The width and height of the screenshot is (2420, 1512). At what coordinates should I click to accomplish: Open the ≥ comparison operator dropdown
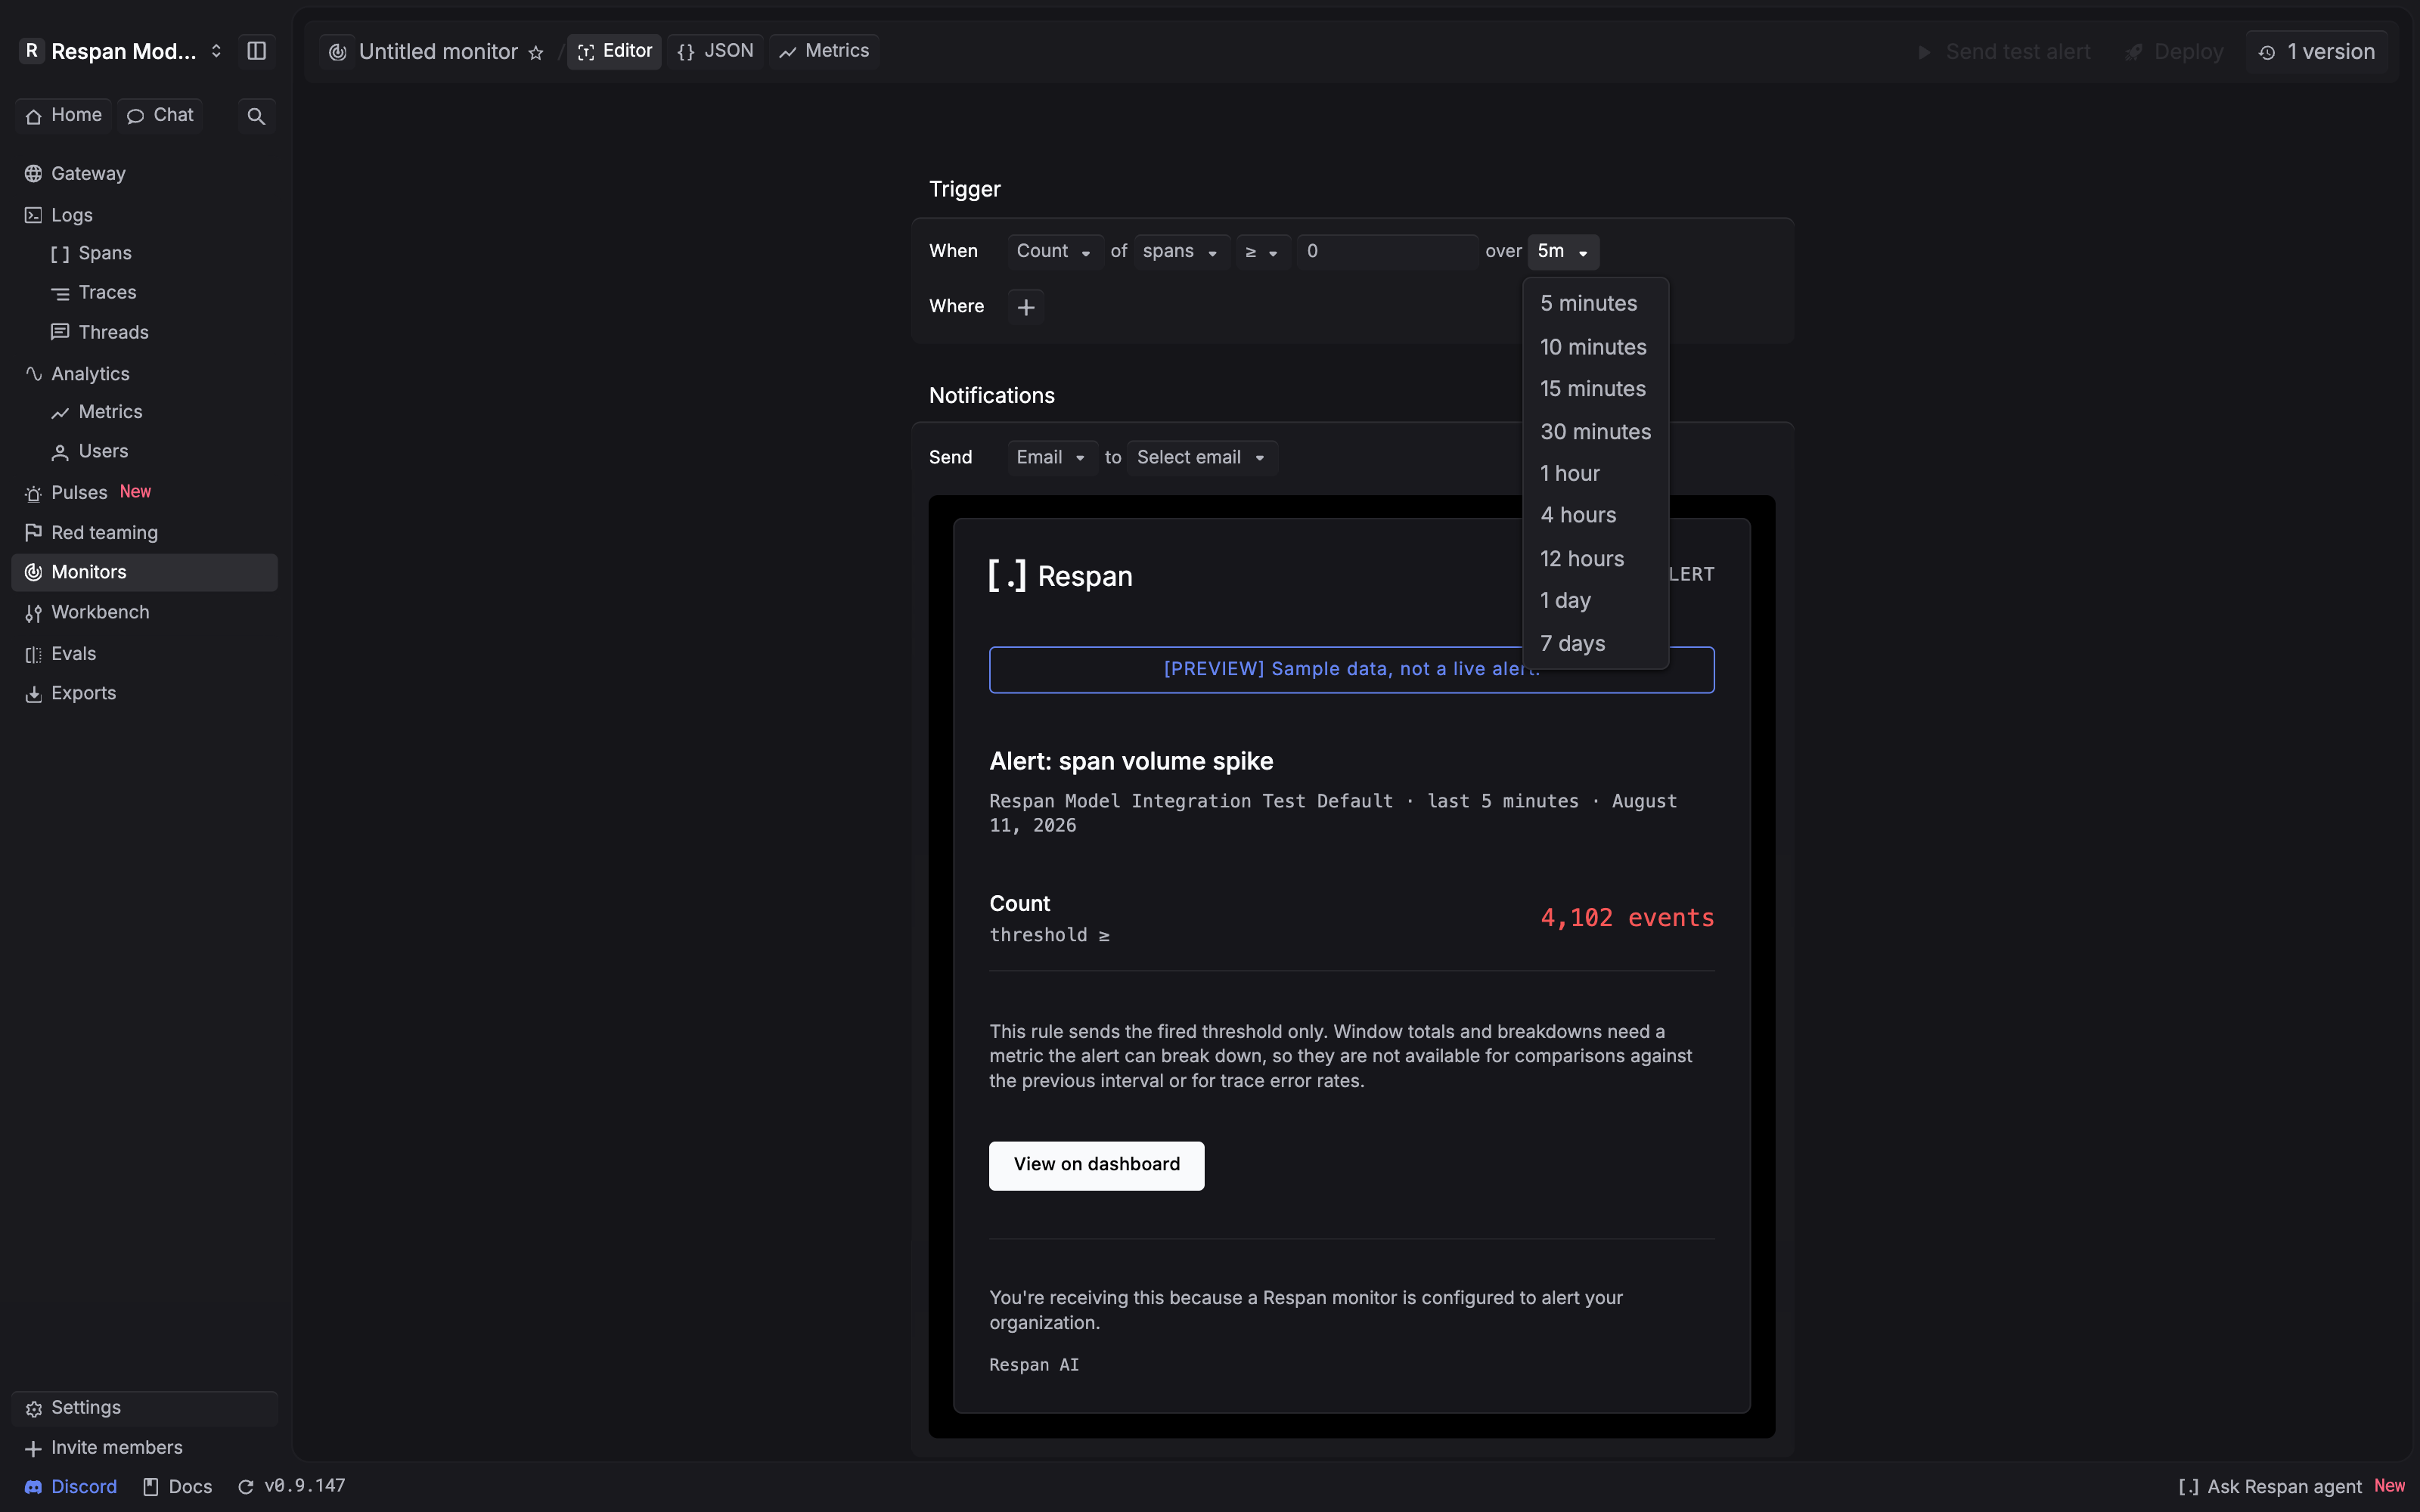[x=1262, y=252]
